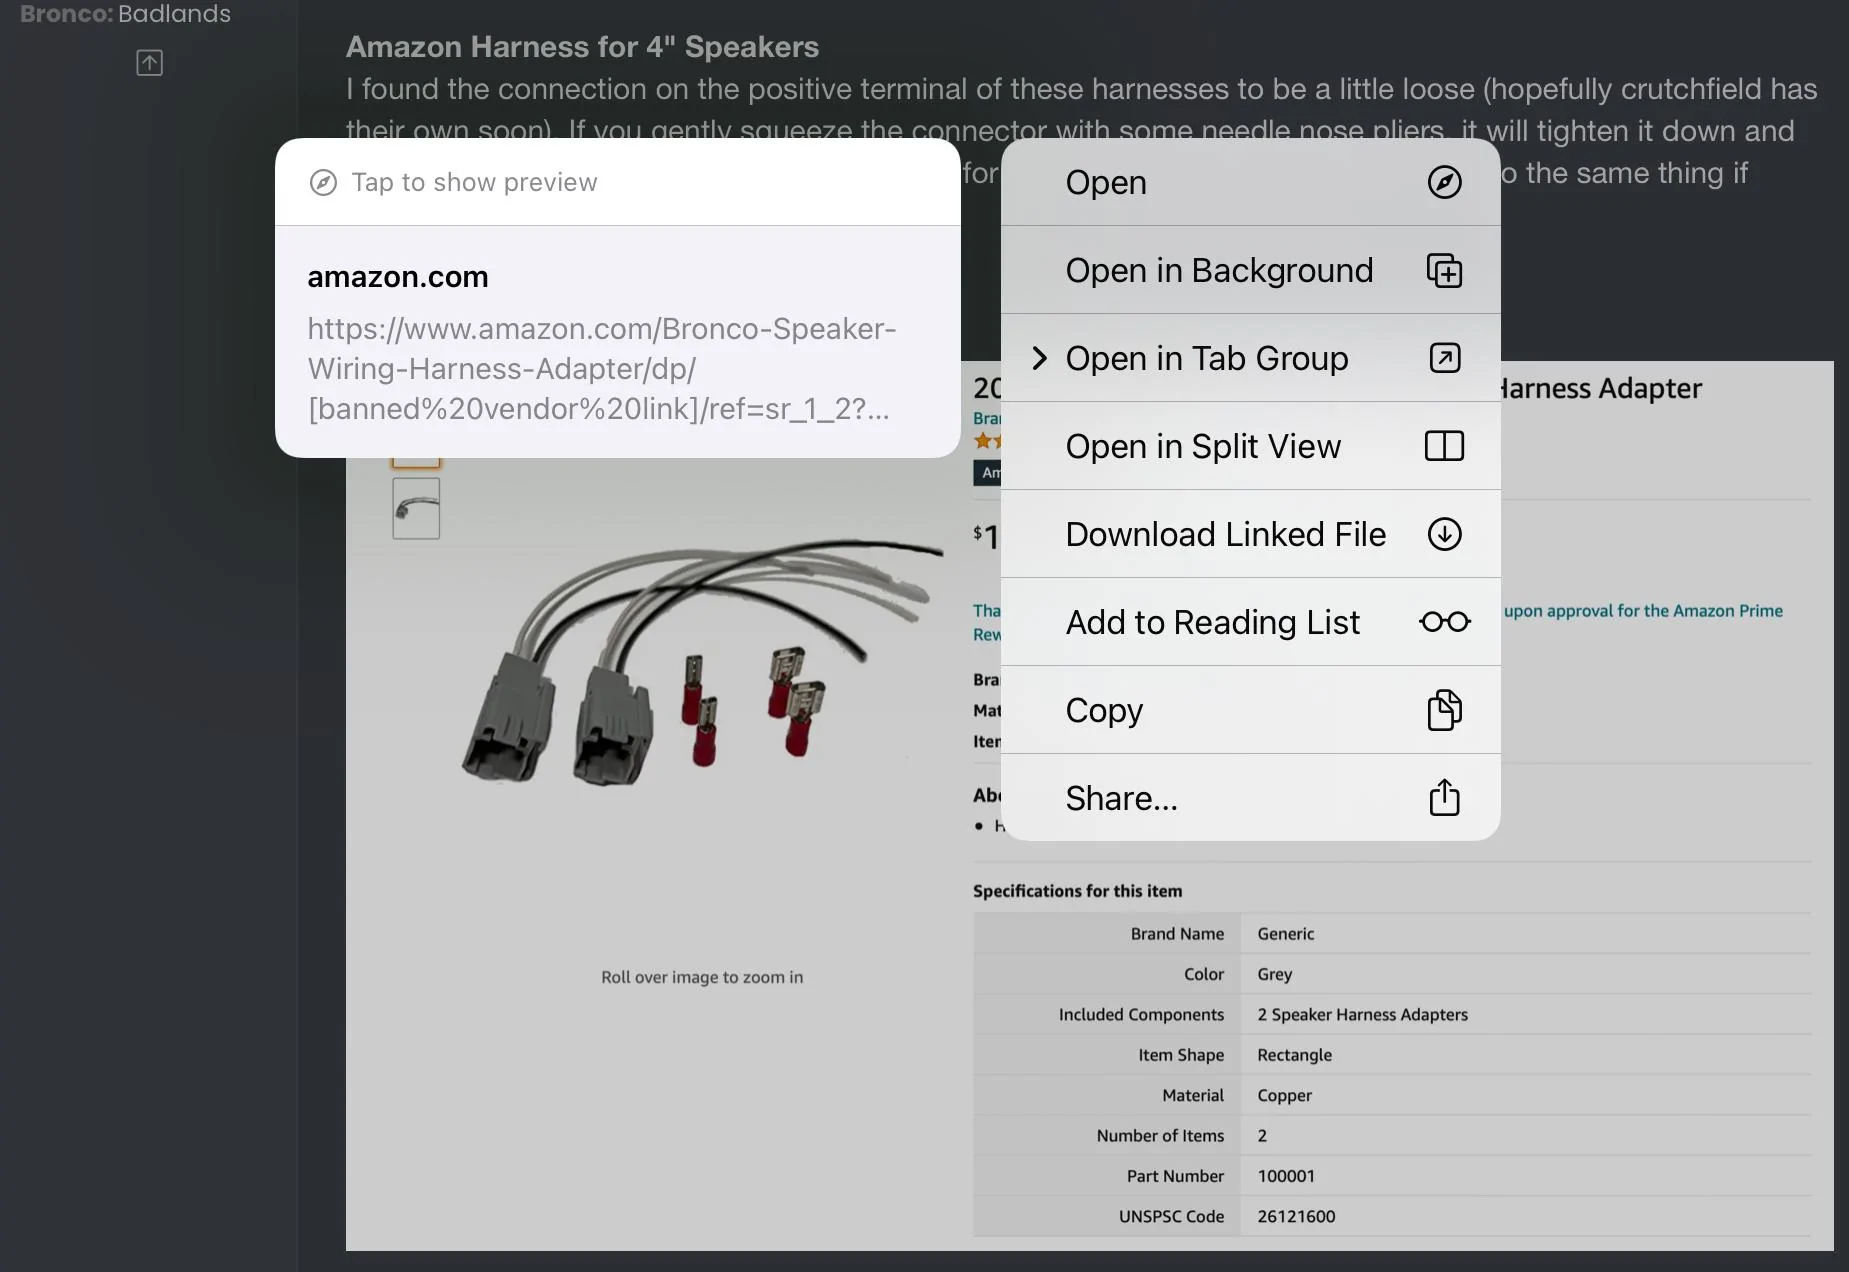Click the Share upload icon
This screenshot has height=1272, width=1849.
[1444, 797]
